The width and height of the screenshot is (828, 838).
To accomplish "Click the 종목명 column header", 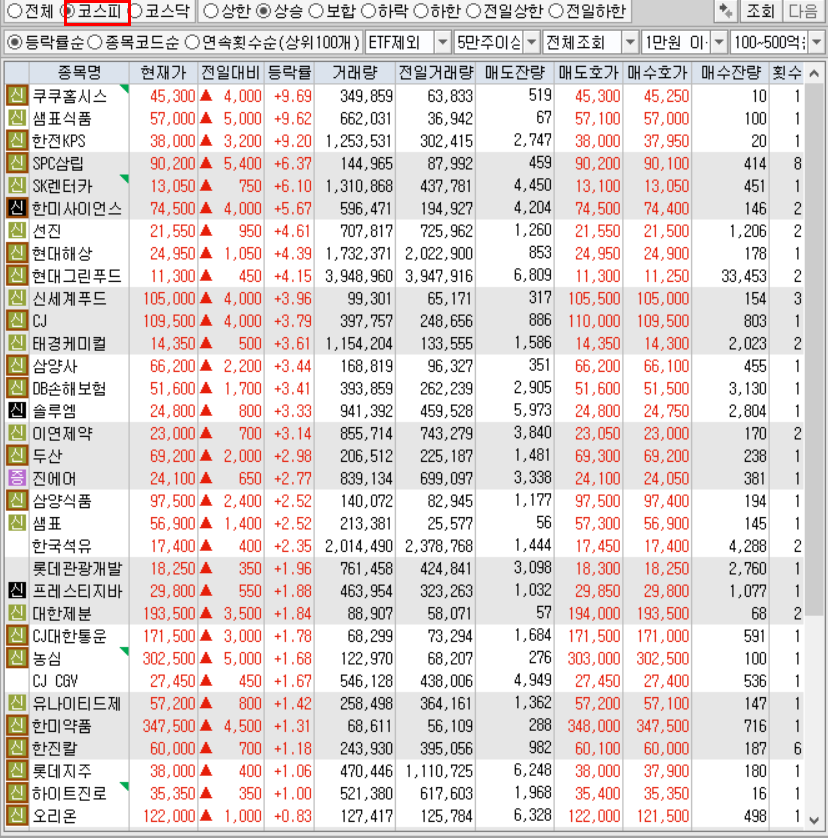I will tap(79, 73).
